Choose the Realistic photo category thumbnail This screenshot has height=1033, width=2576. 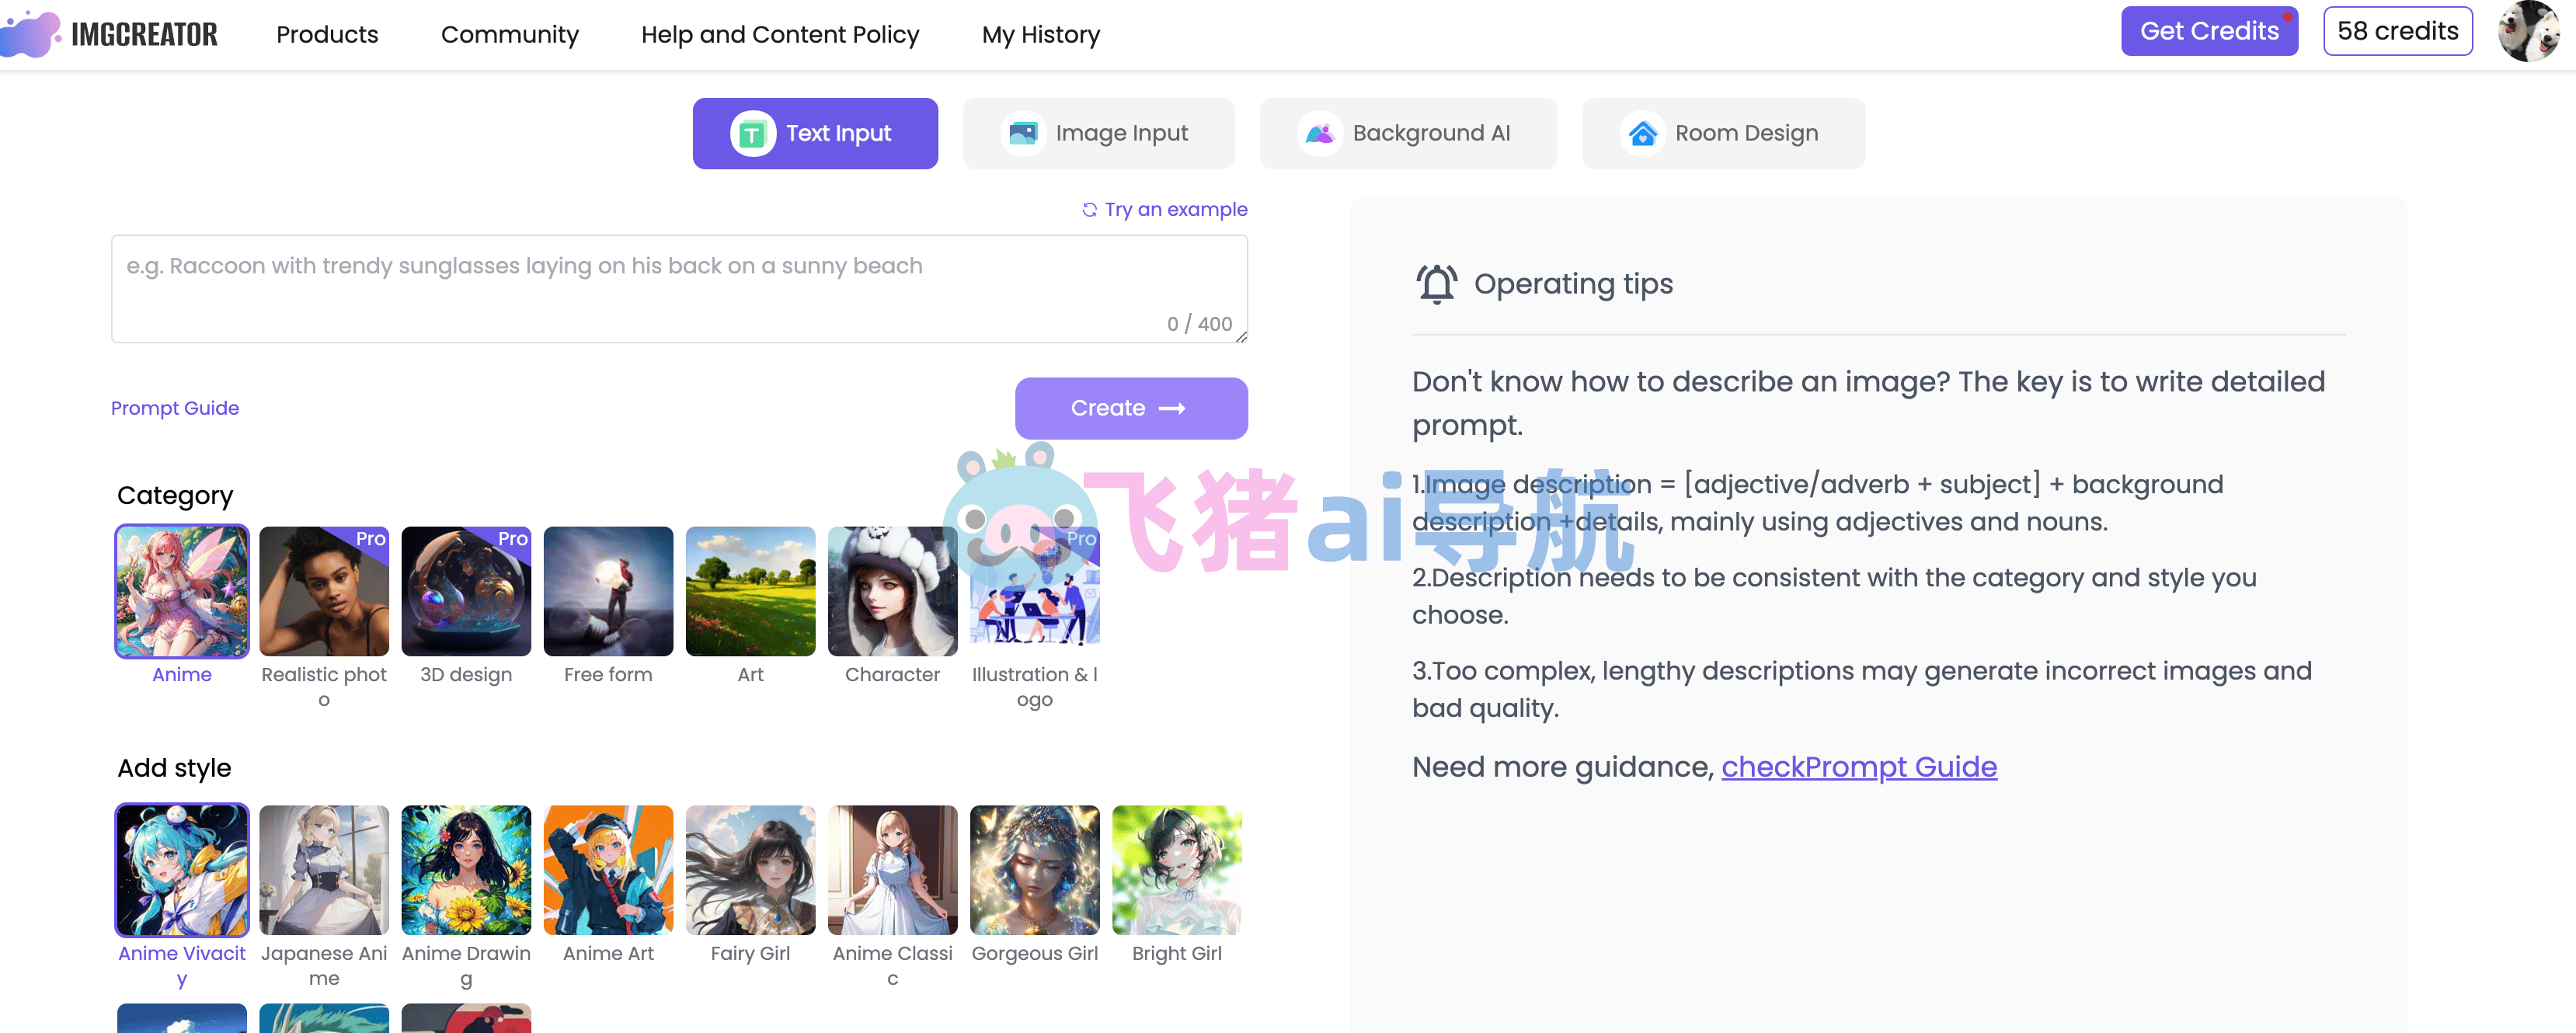point(324,591)
